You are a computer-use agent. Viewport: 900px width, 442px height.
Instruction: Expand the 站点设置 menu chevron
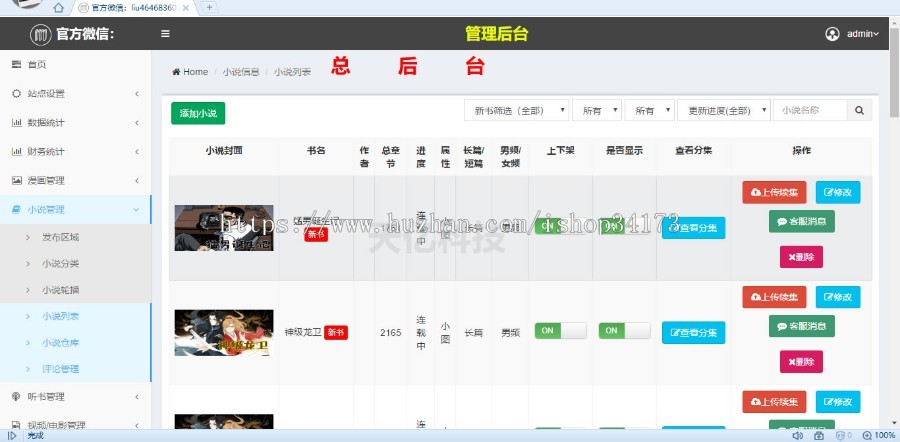click(x=137, y=94)
